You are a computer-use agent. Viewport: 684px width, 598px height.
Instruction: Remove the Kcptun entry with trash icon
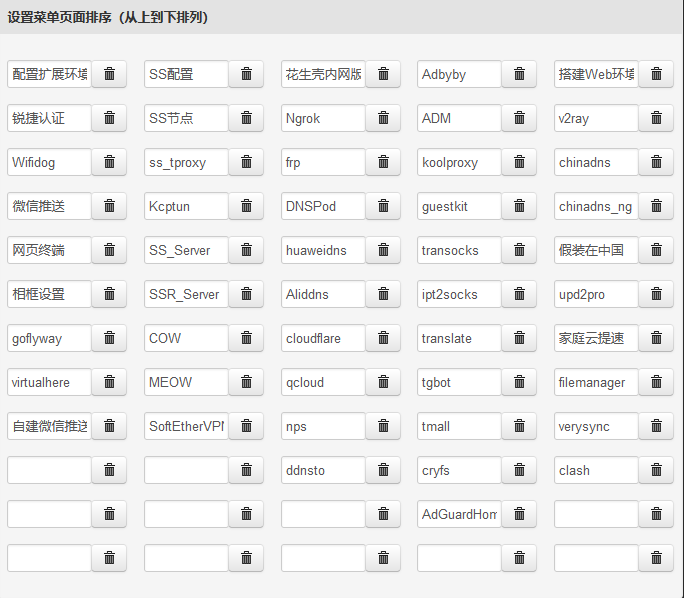[x=246, y=206]
